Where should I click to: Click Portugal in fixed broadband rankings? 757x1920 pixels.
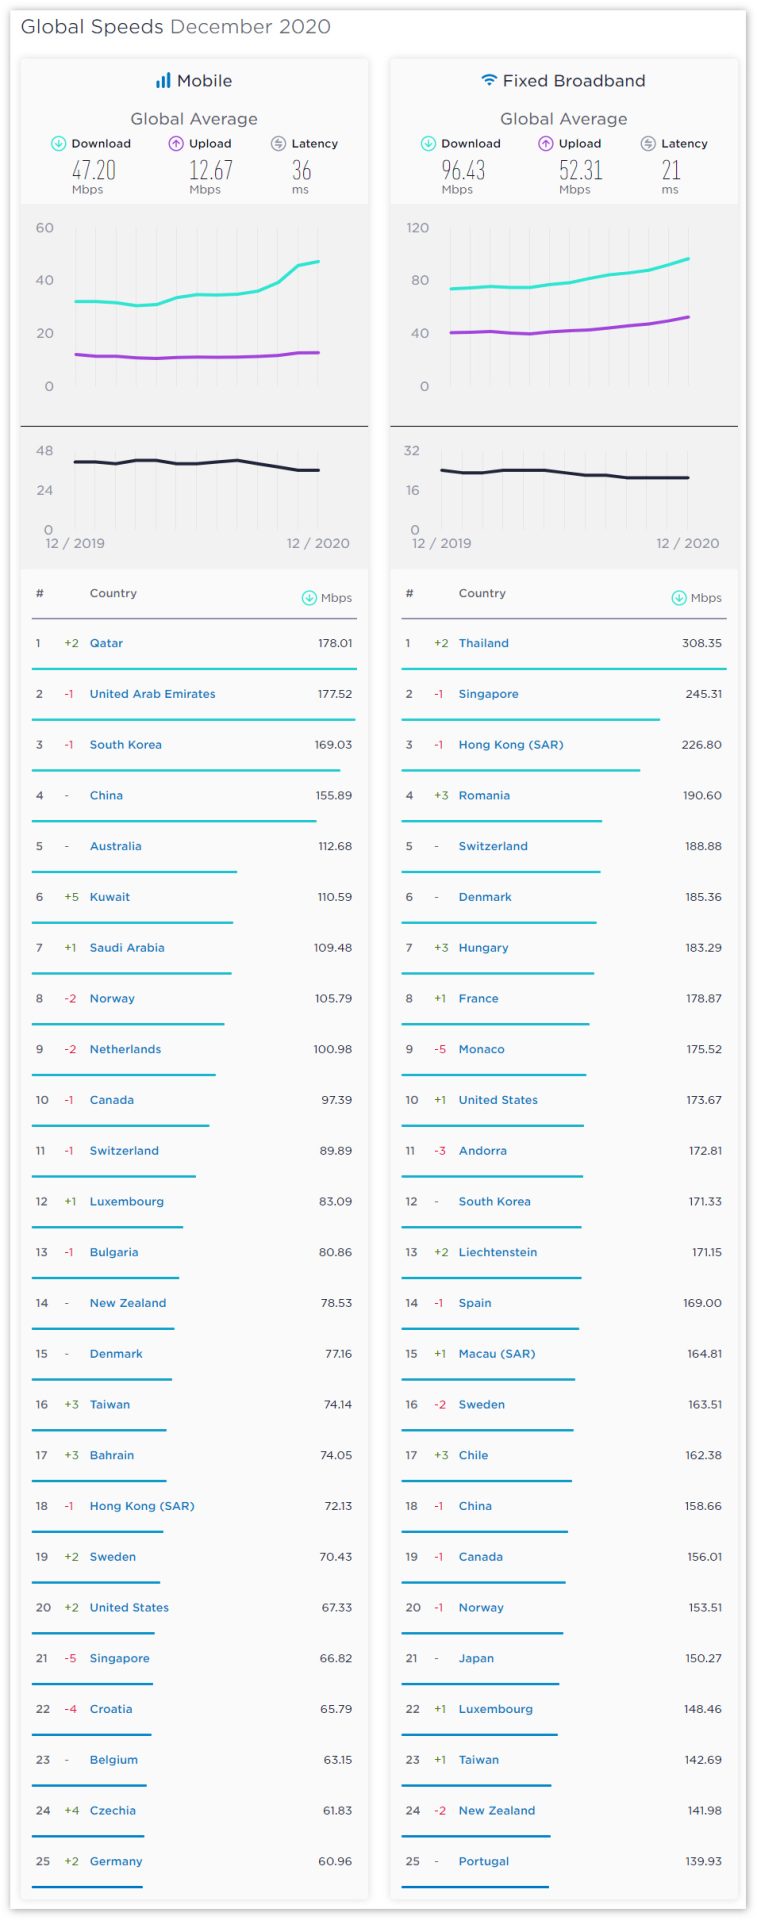pos(484,1861)
